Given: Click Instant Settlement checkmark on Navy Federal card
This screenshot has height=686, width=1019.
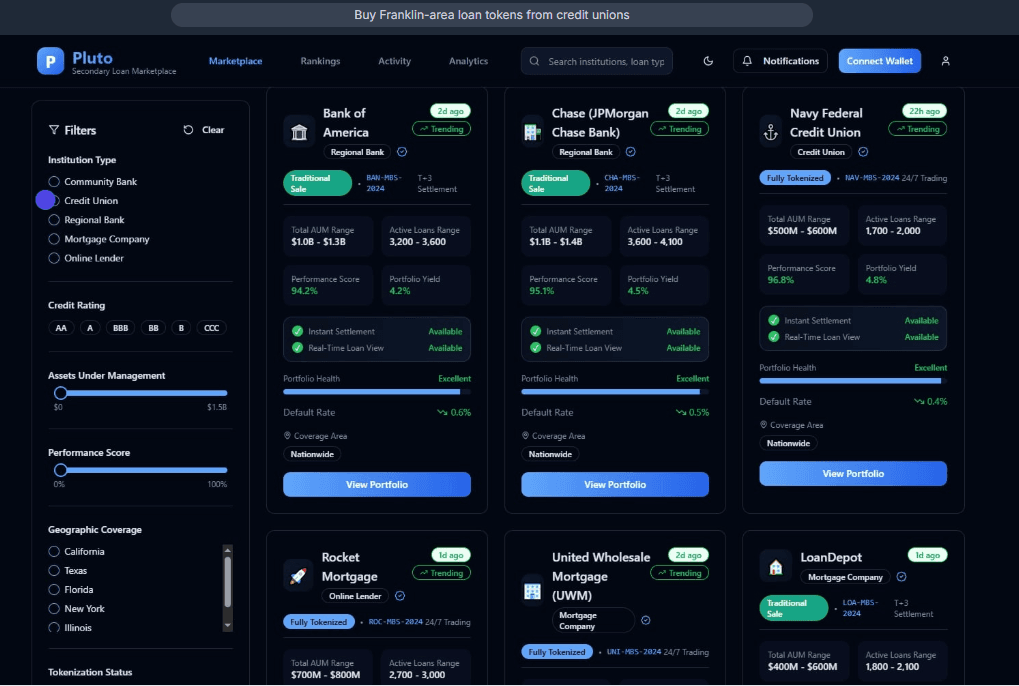Looking at the screenshot, I should 773,320.
